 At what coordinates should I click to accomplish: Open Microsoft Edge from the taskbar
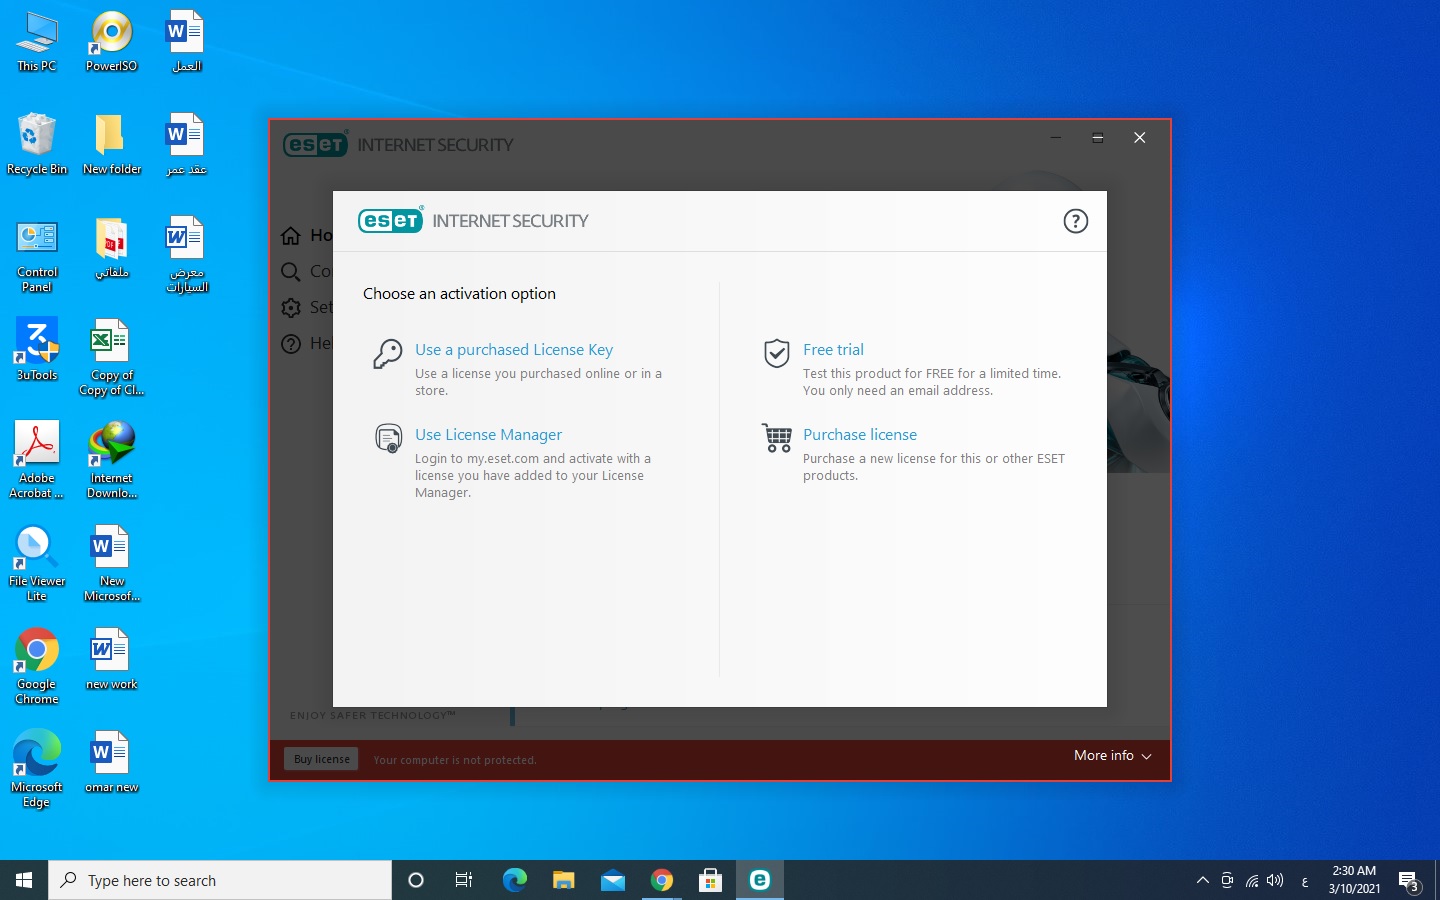tap(514, 880)
